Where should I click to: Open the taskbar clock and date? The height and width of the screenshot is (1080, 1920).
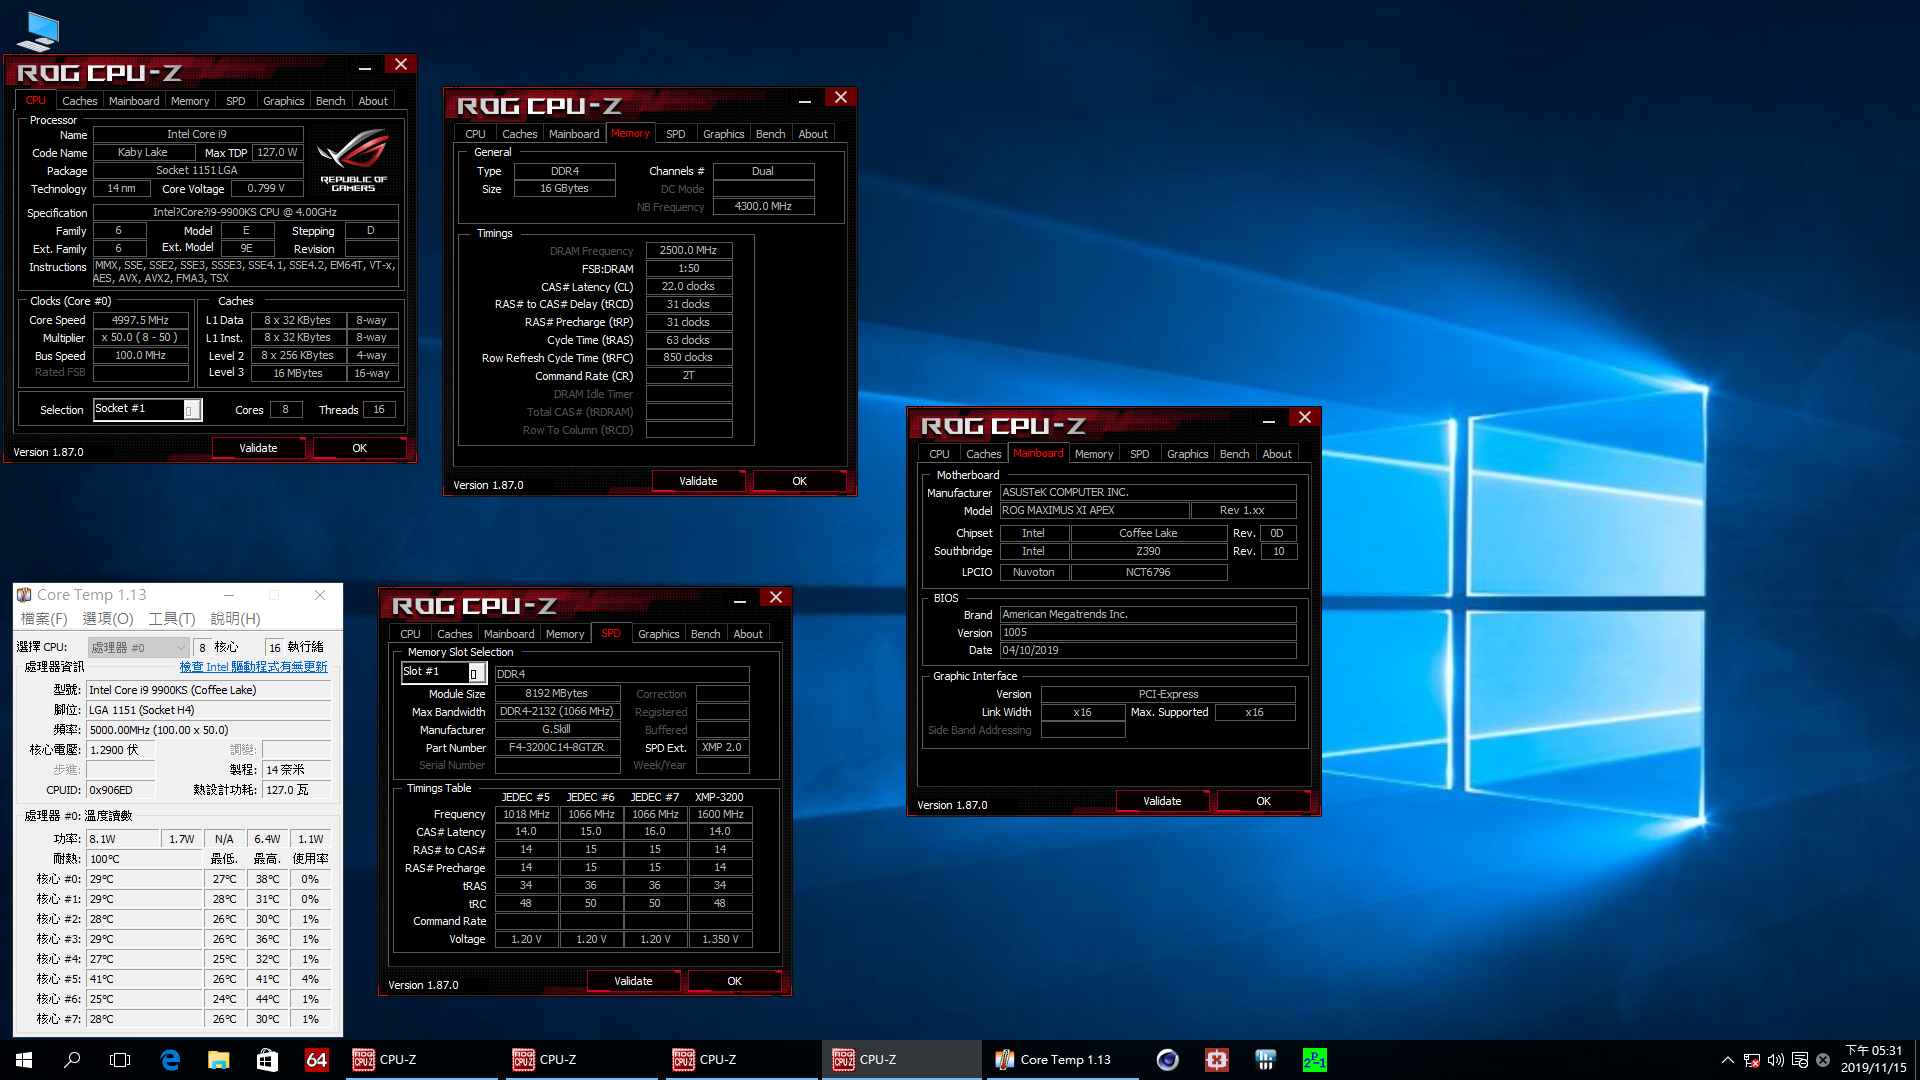click(1873, 1060)
